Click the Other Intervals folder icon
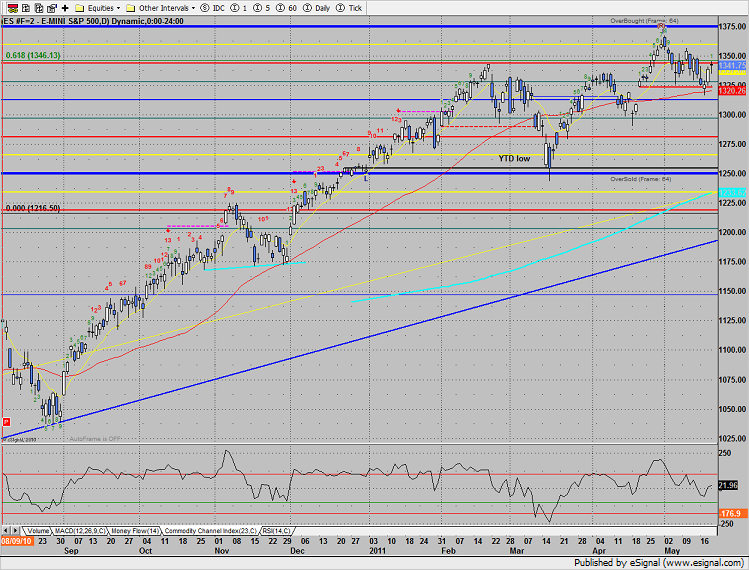 click(130, 8)
